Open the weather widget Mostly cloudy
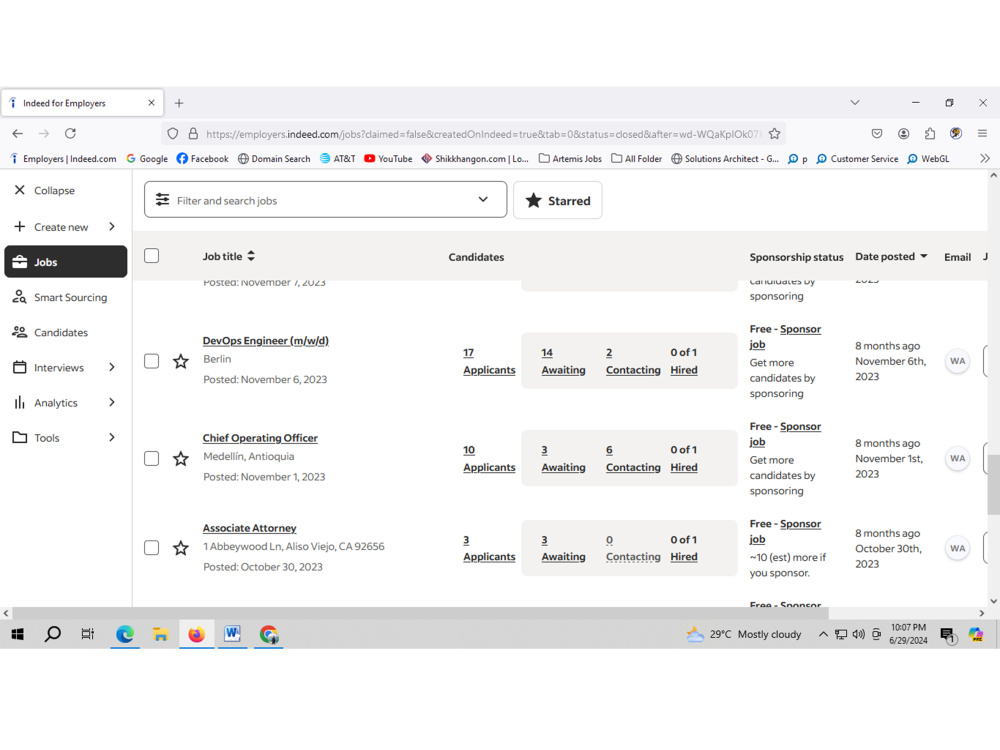 pos(744,634)
